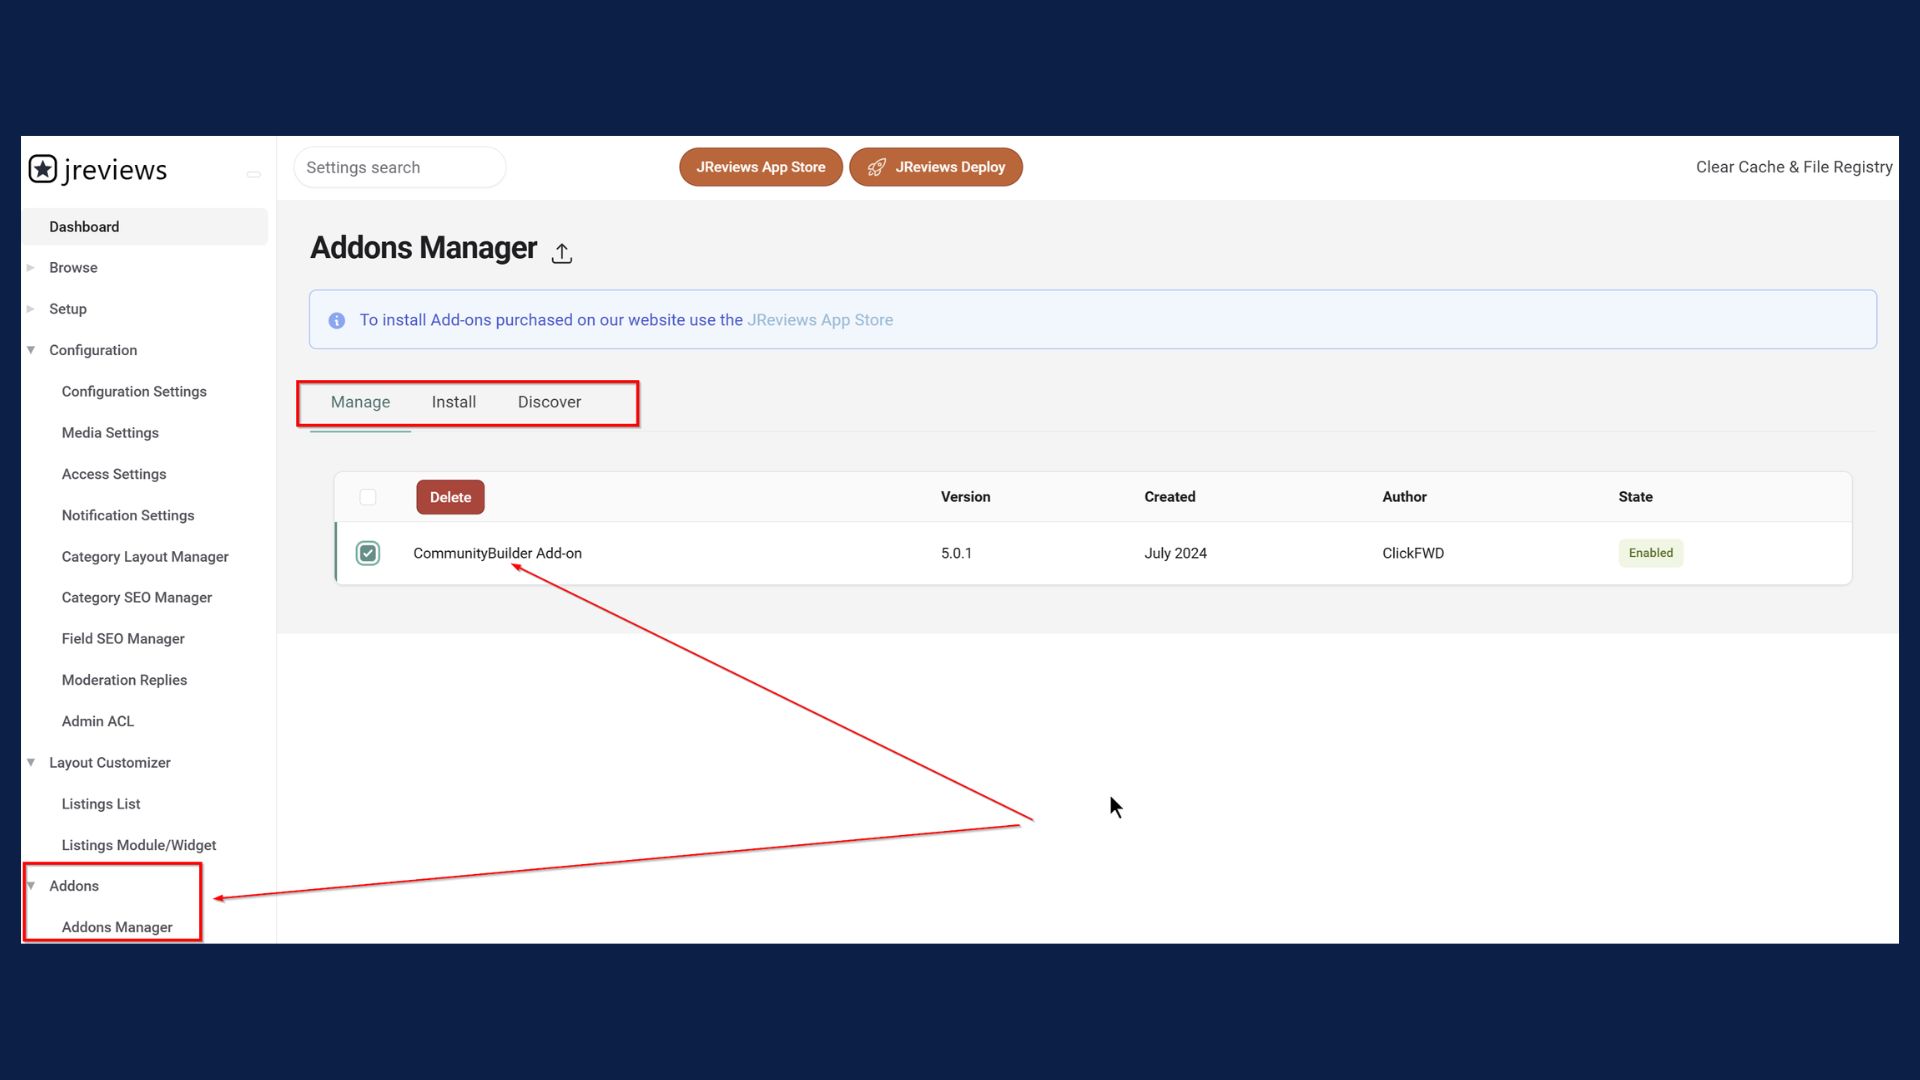Screen dimensions: 1920x1080
Task: Switch to the Install tab
Action: (x=454, y=401)
